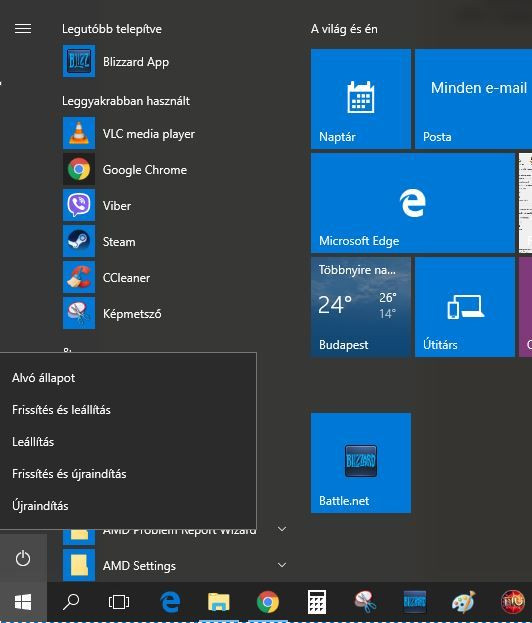The image size is (532, 623).
Task: Open Blizzard app from the taskbar
Action: pyautogui.click(x=414, y=602)
